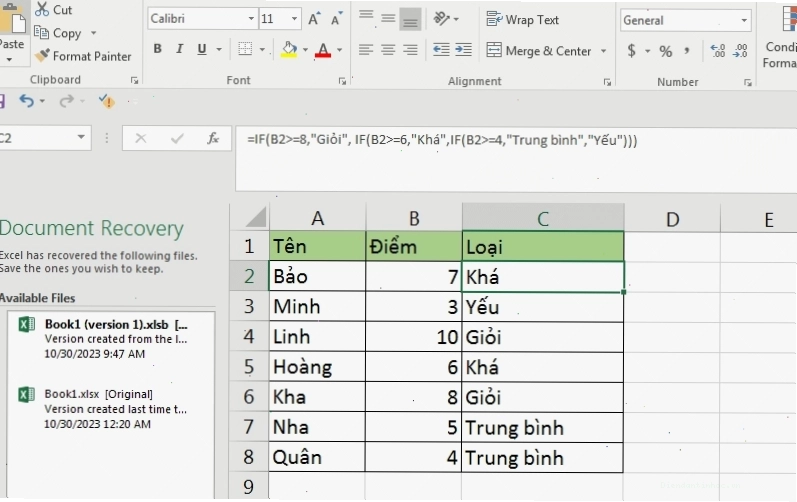Click Decrease Decimal icon
The image size is (797, 502).
pos(740,50)
